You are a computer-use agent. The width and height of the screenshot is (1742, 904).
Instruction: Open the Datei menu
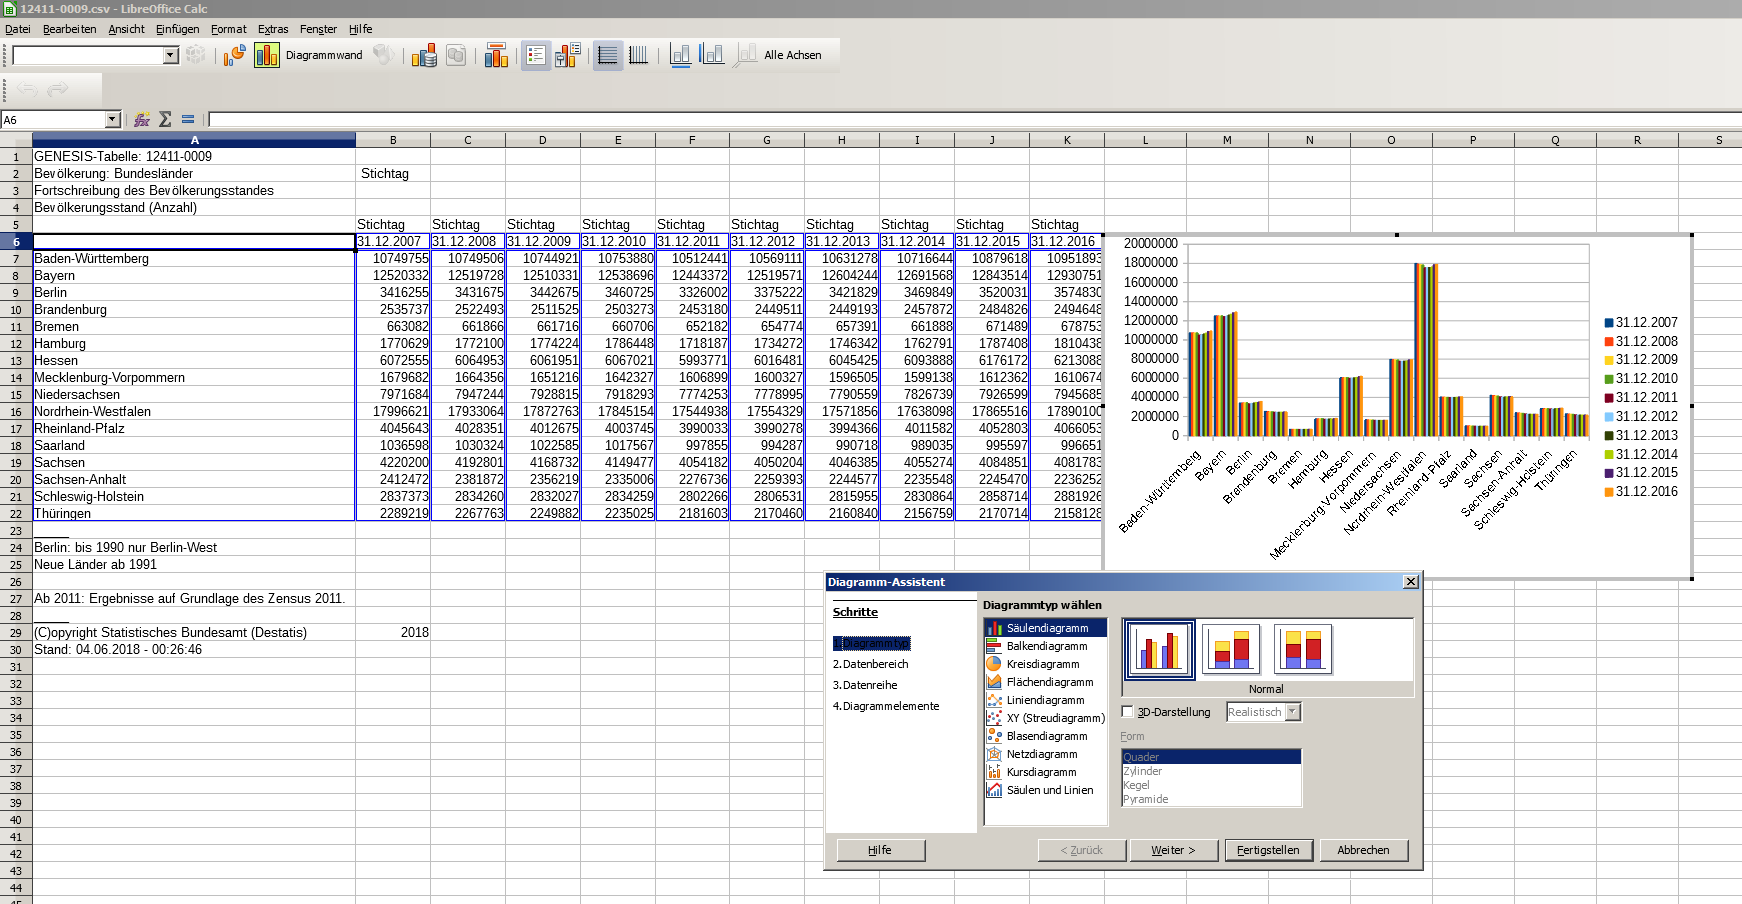tap(18, 29)
